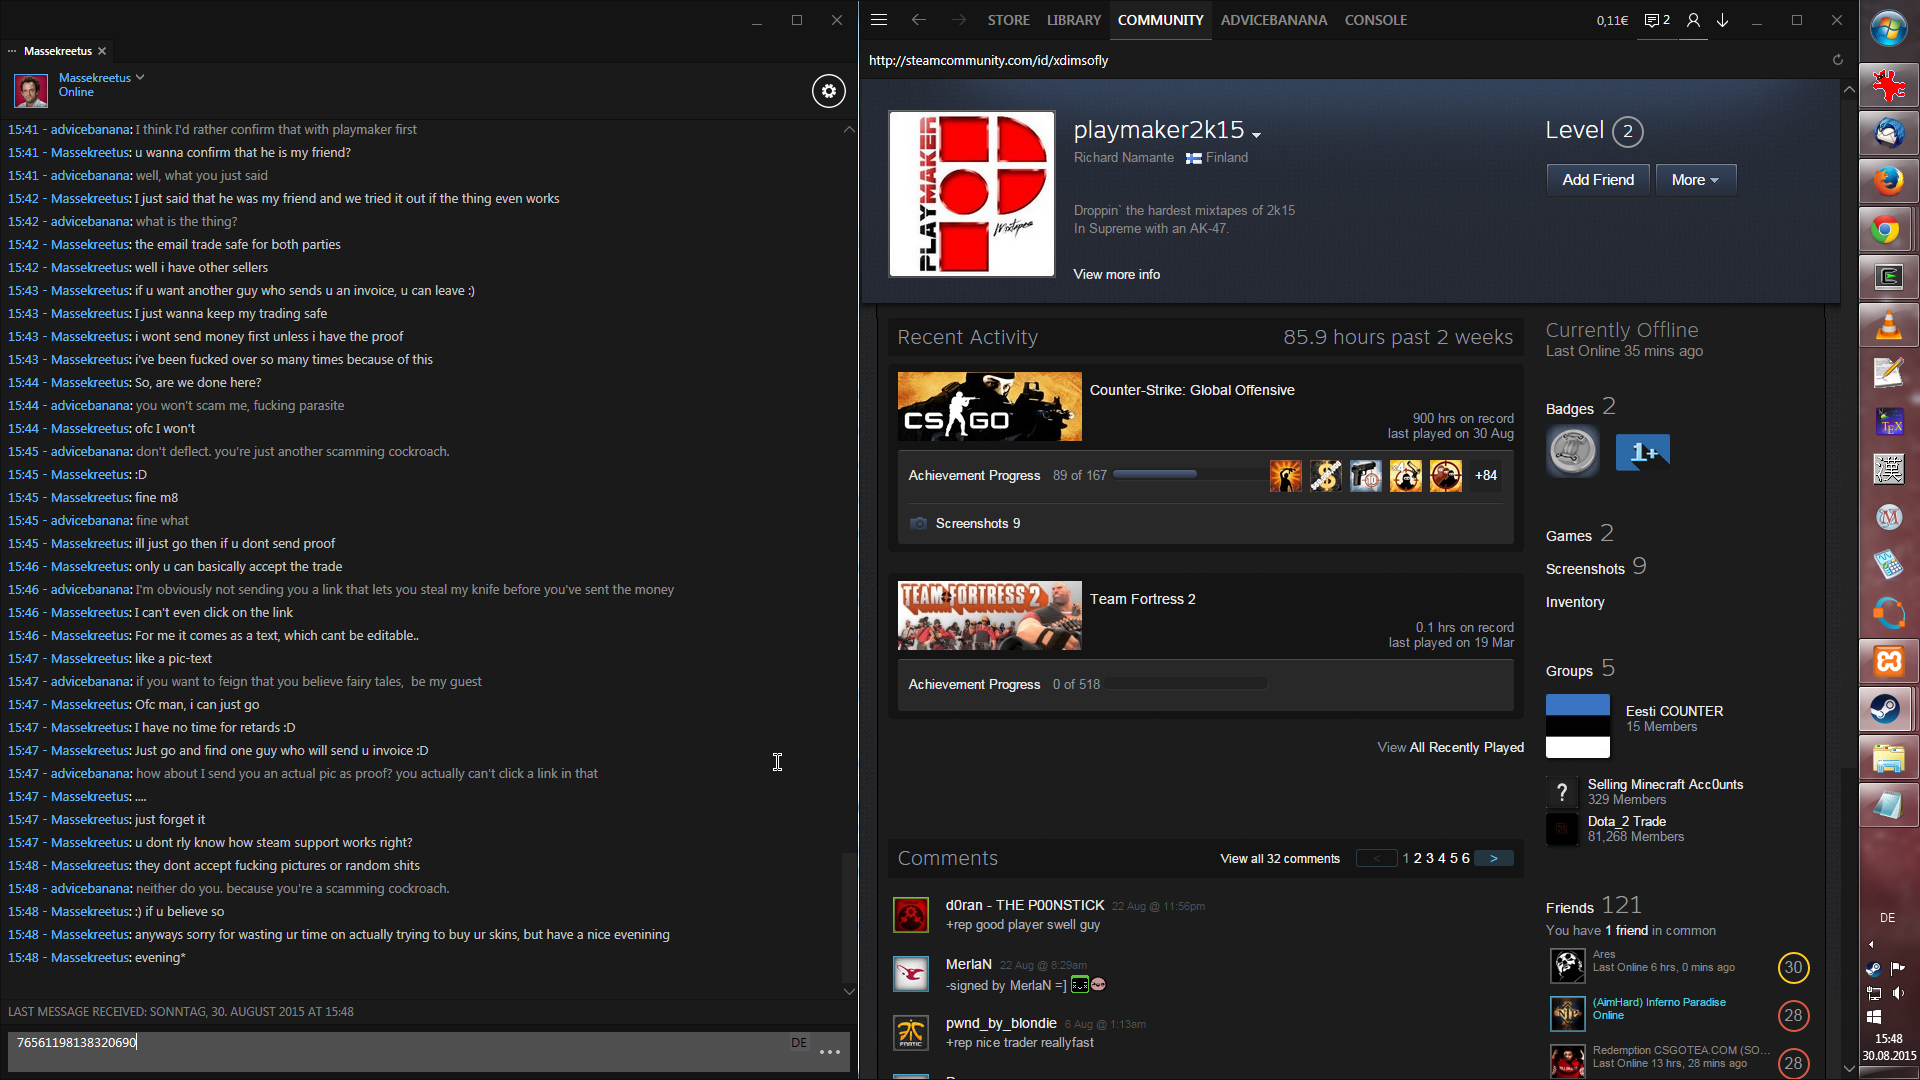Open the More dropdown button
Image resolution: width=1920 pixels, height=1080 pixels.
[1695, 180]
